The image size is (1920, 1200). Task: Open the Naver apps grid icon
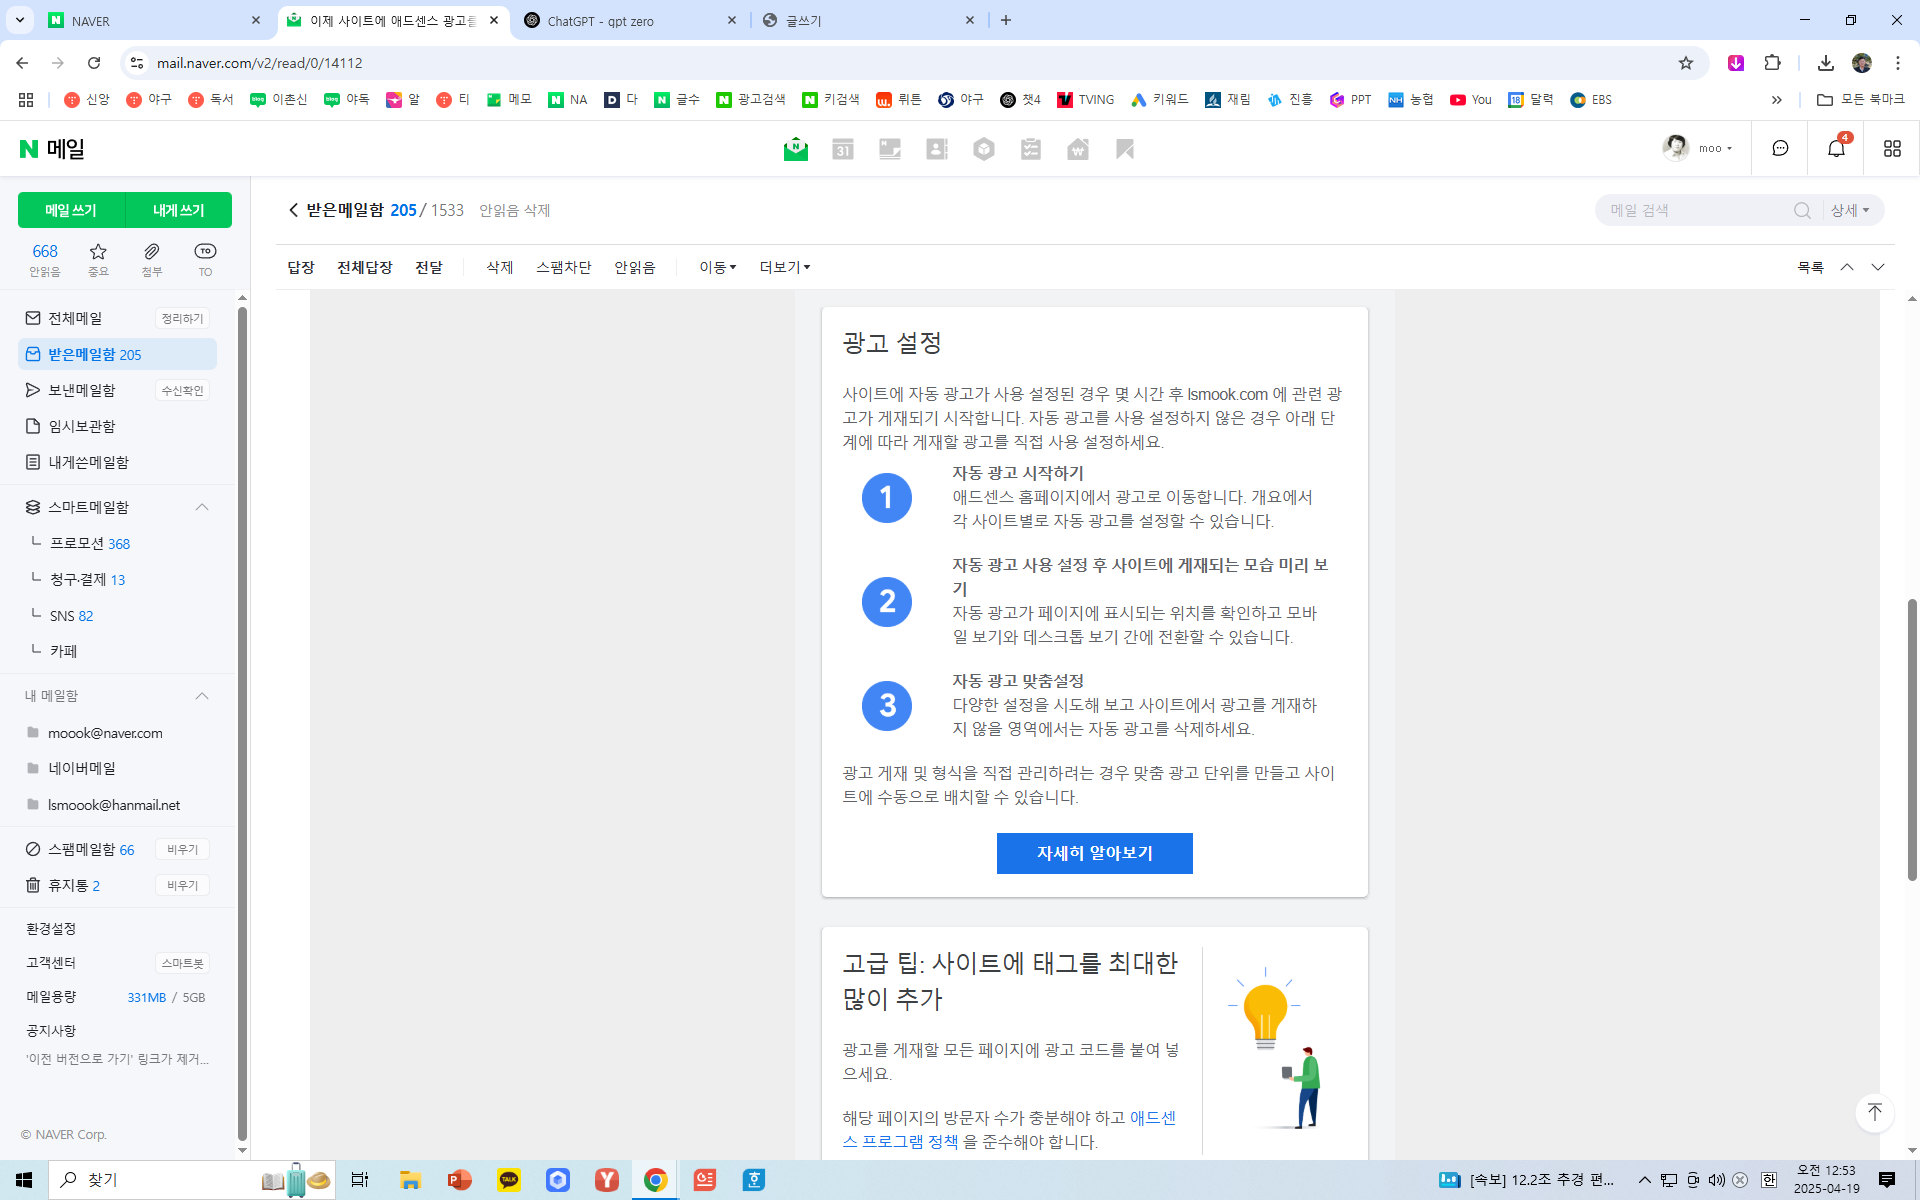(1891, 148)
